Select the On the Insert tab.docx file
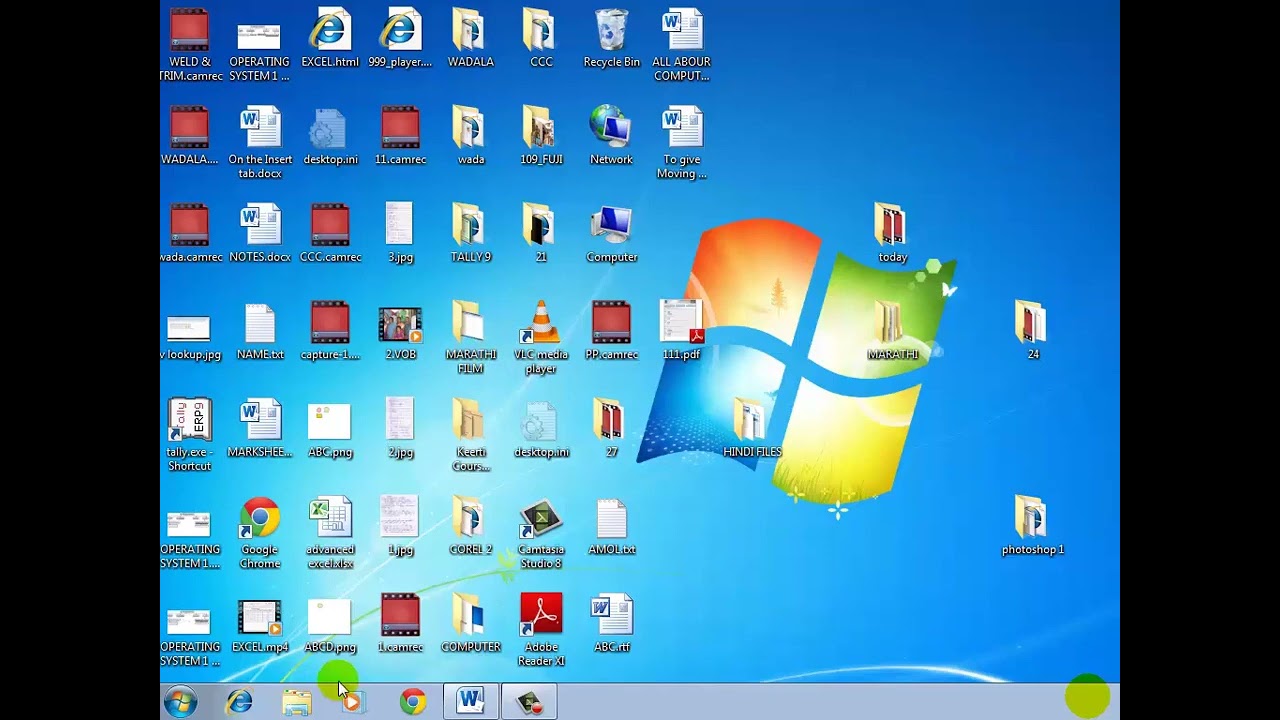Viewport: 1280px width, 720px height. click(260, 143)
